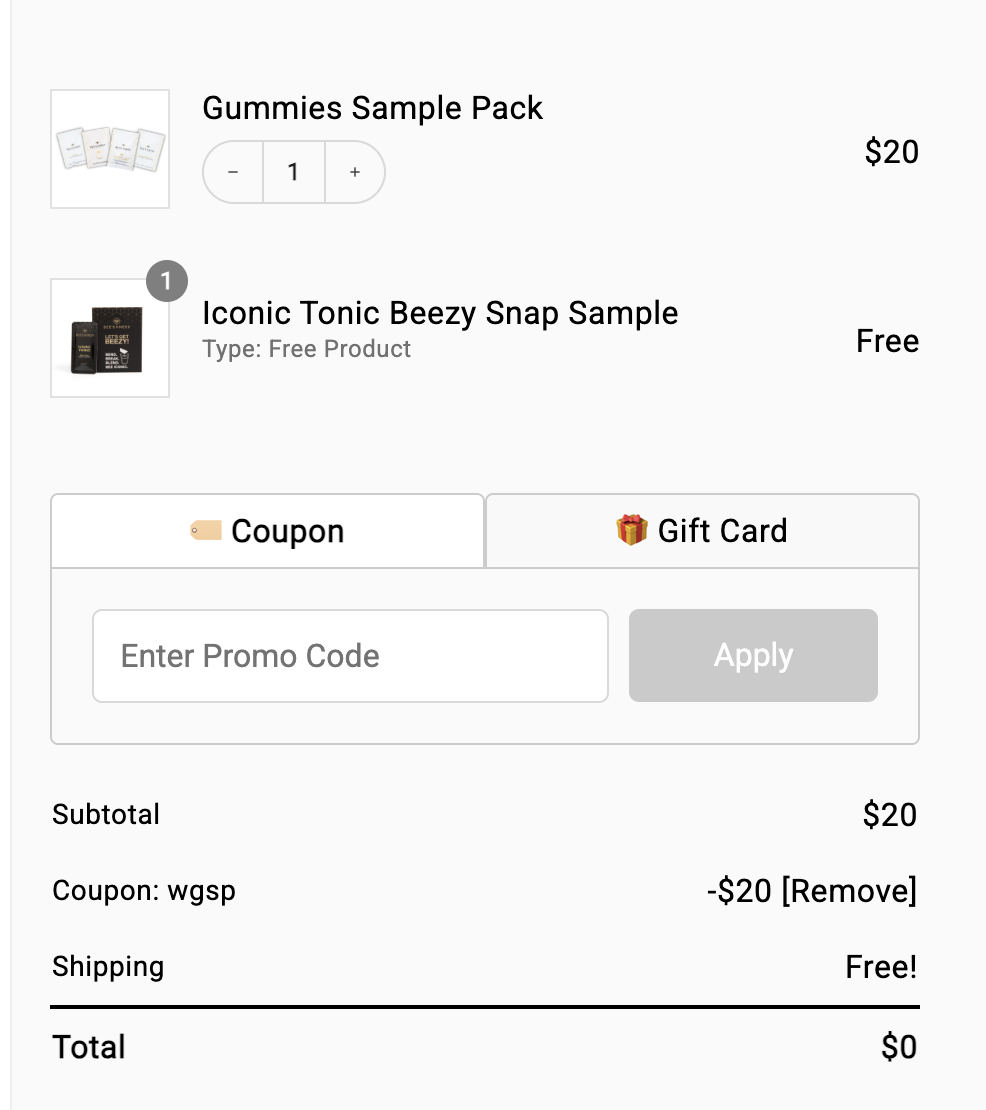Switch to the Coupon tab
This screenshot has height=1110, width=986.
pyautogui.click(x=268, y=531)
